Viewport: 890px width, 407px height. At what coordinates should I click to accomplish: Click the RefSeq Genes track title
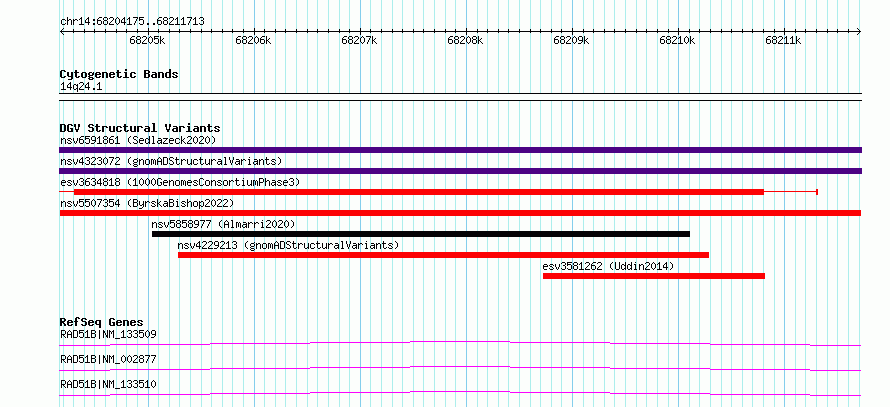point(102,322)
